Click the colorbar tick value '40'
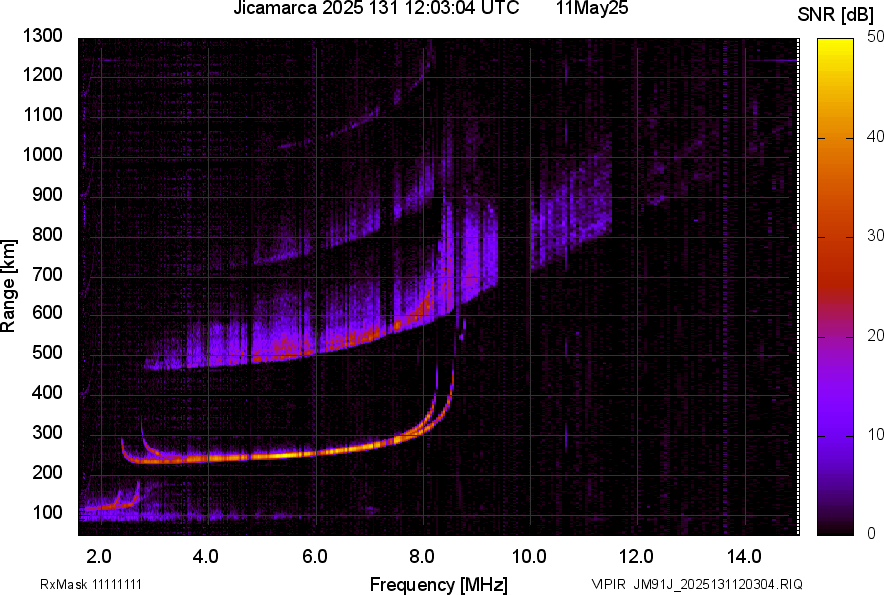 (x=875, y=136)
